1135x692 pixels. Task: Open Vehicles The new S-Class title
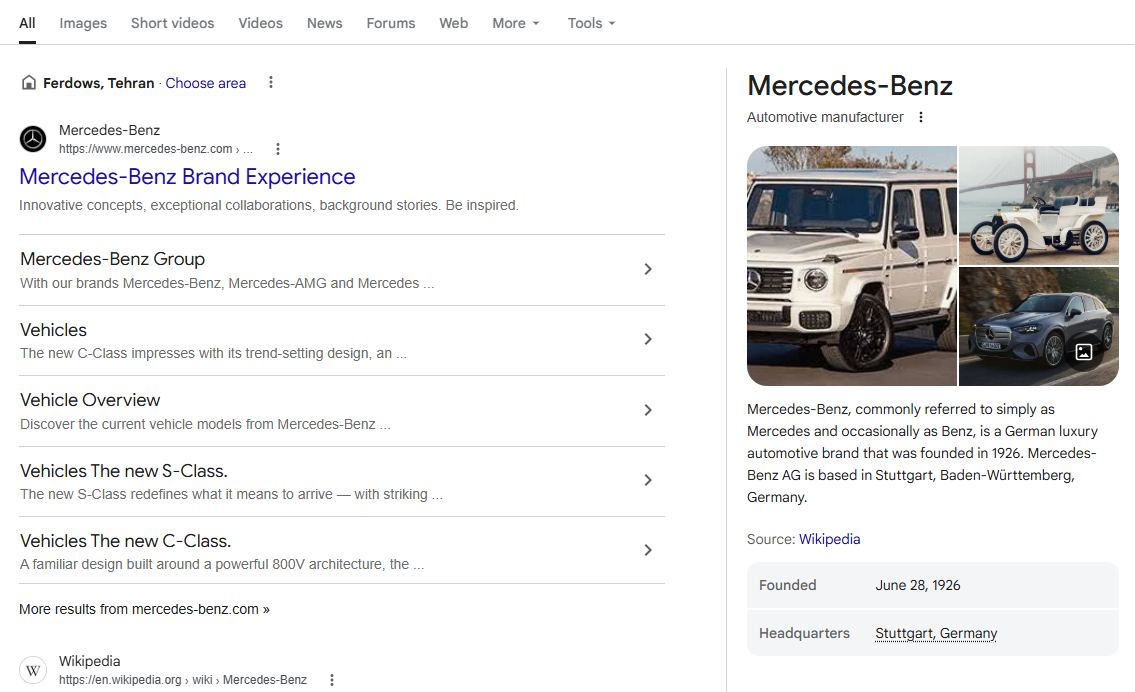pos(124,471)
